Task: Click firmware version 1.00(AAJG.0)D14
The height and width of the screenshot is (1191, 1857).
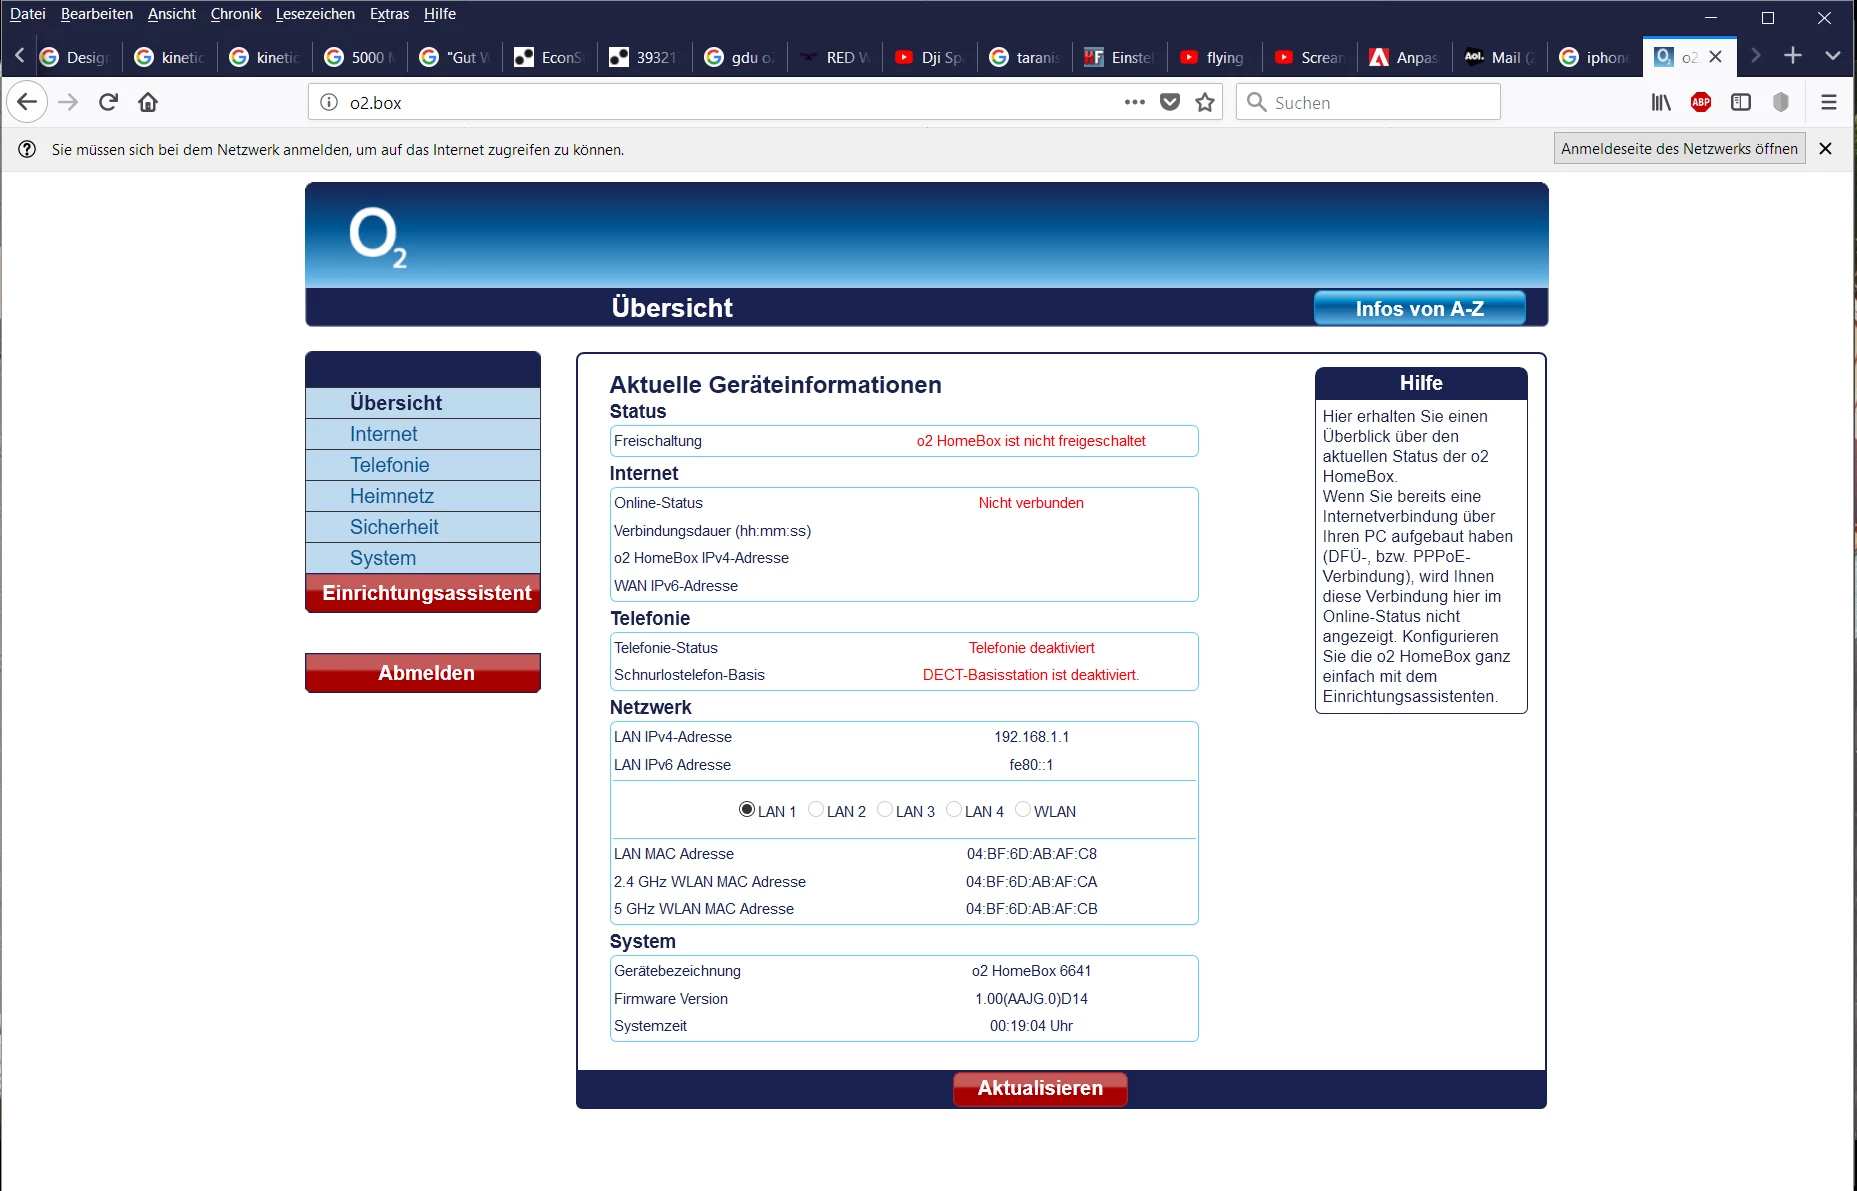Action: click(1031, 999)
